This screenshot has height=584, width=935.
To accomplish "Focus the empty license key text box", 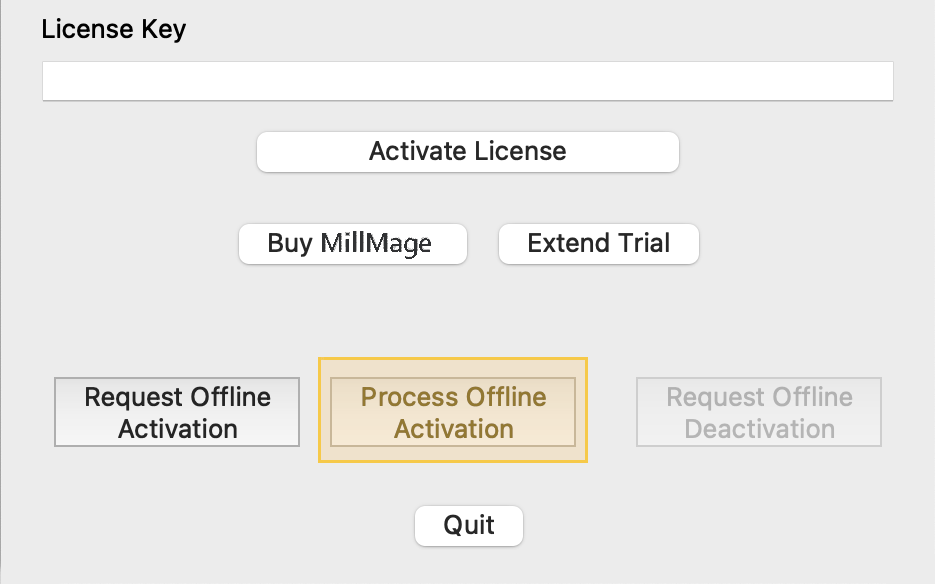I will click(467, 81).
